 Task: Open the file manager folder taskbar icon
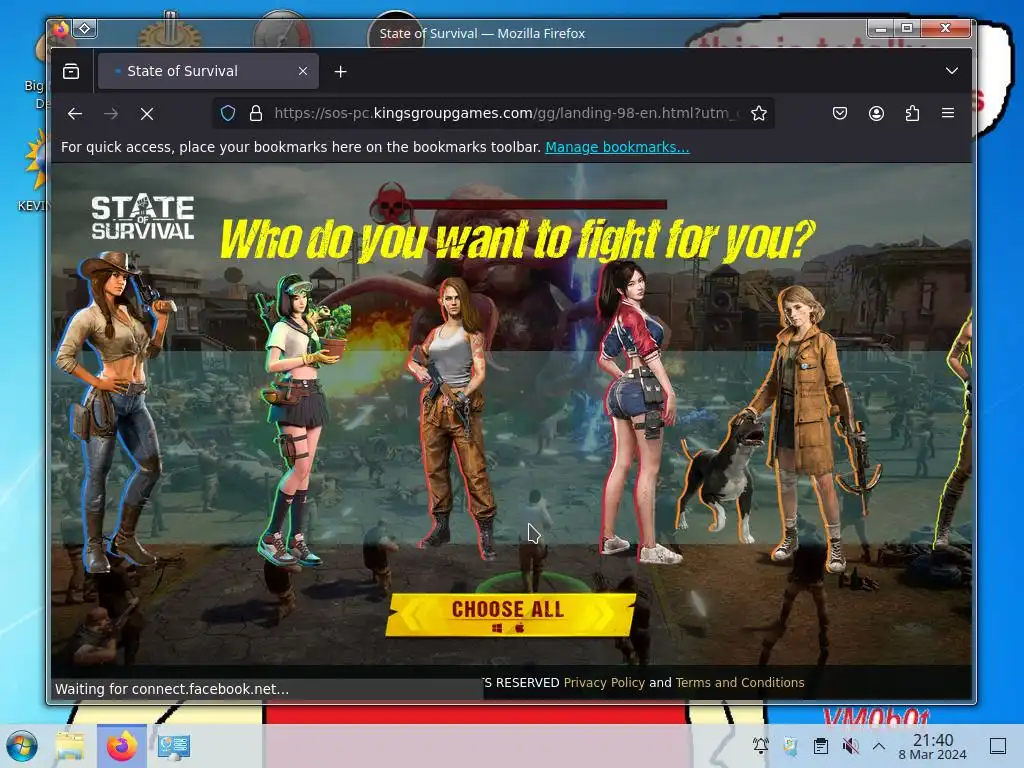pyautogui.click(x=70, y=746)
